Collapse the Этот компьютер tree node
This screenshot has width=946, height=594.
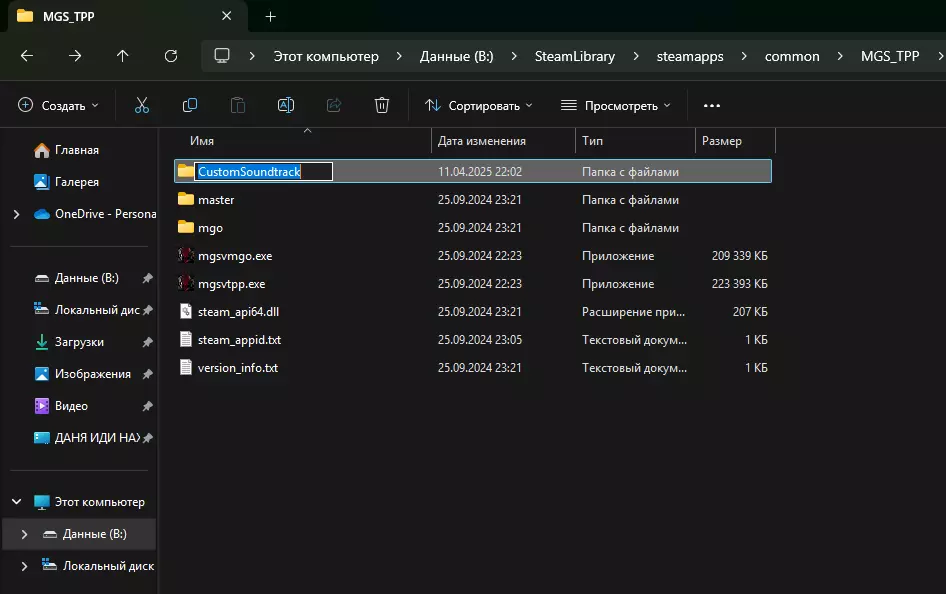tap(16, 502)
